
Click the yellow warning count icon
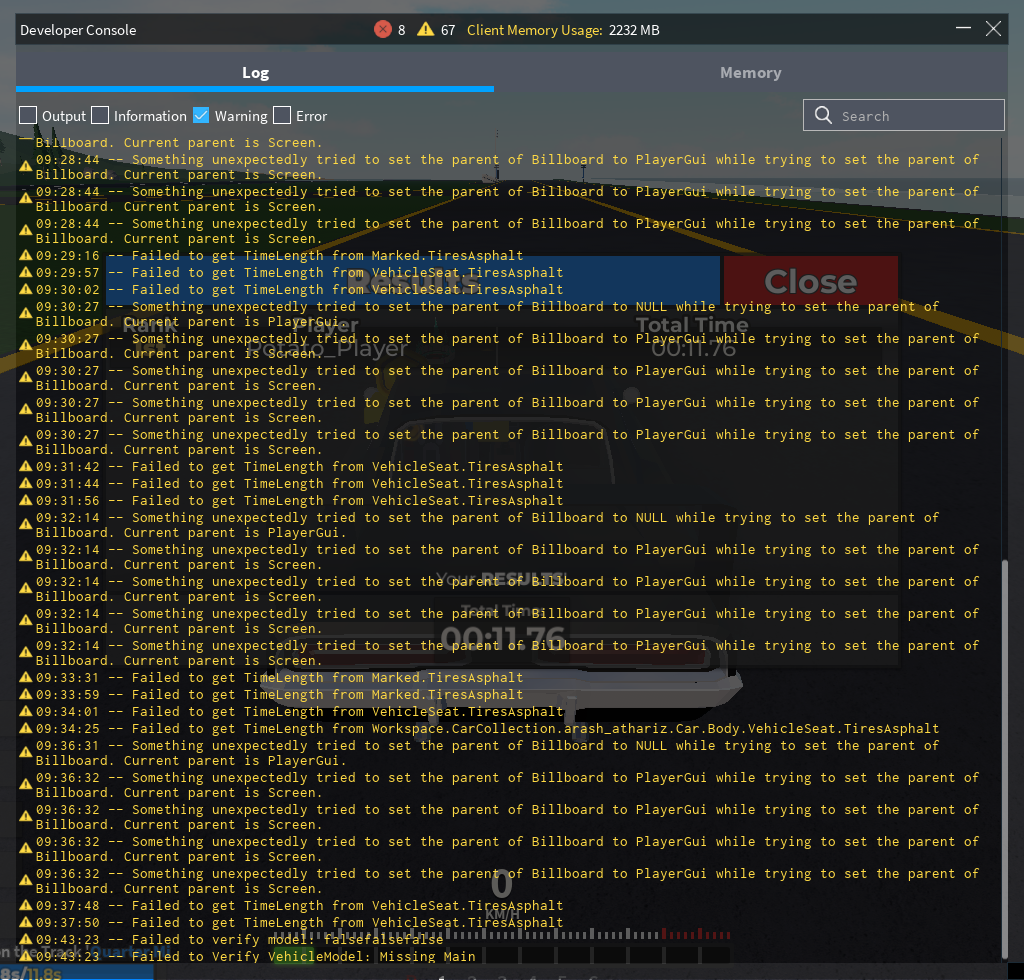tap(426, 29)
